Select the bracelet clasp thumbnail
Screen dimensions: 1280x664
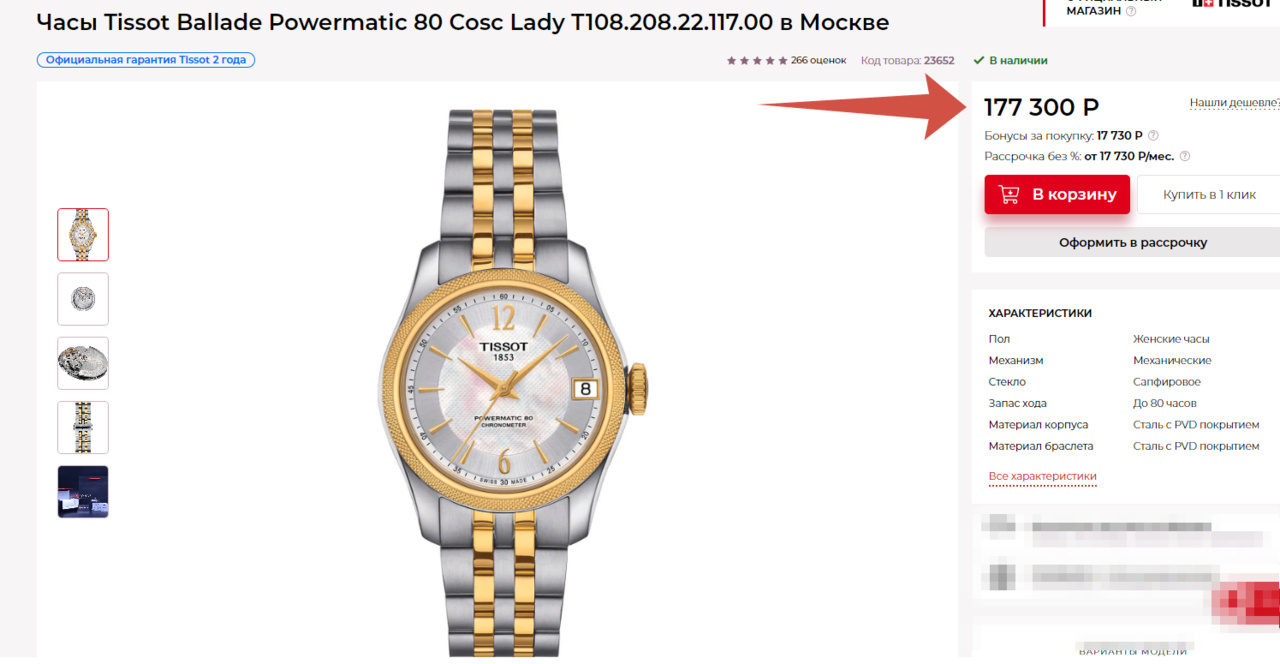click(83, 427)
